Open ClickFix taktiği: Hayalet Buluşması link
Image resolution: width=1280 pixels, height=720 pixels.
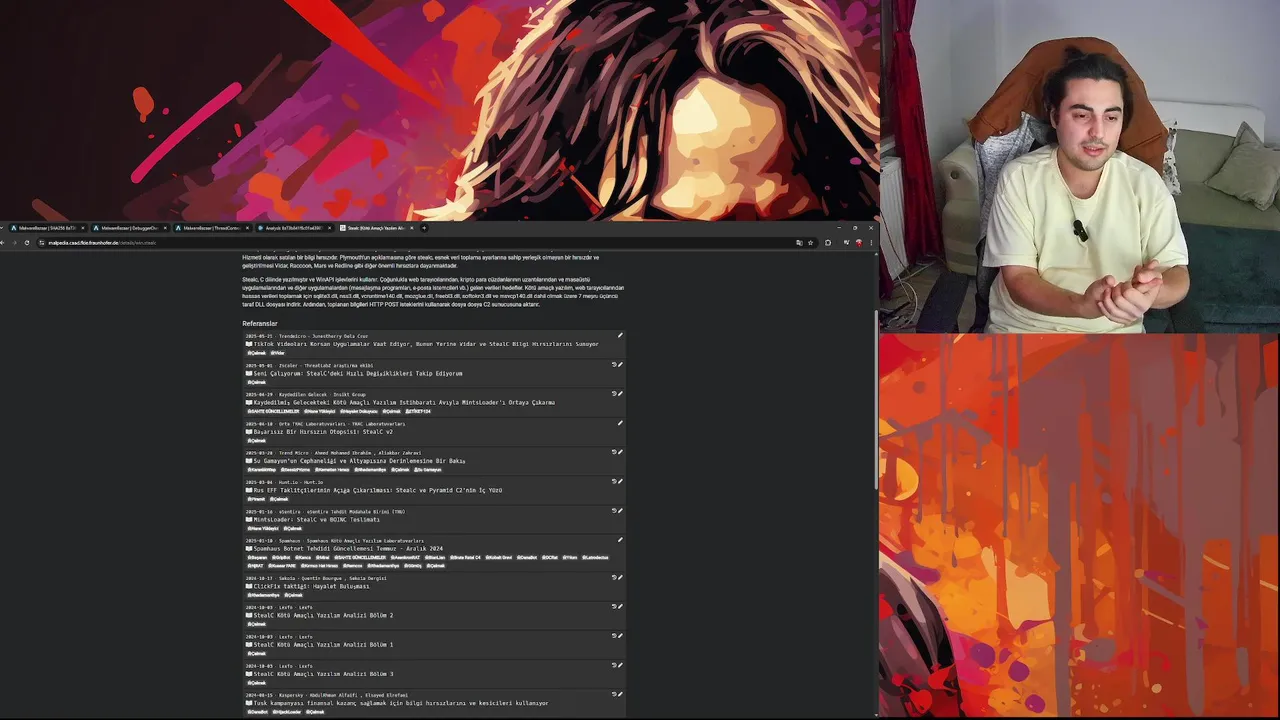(312, 586)
